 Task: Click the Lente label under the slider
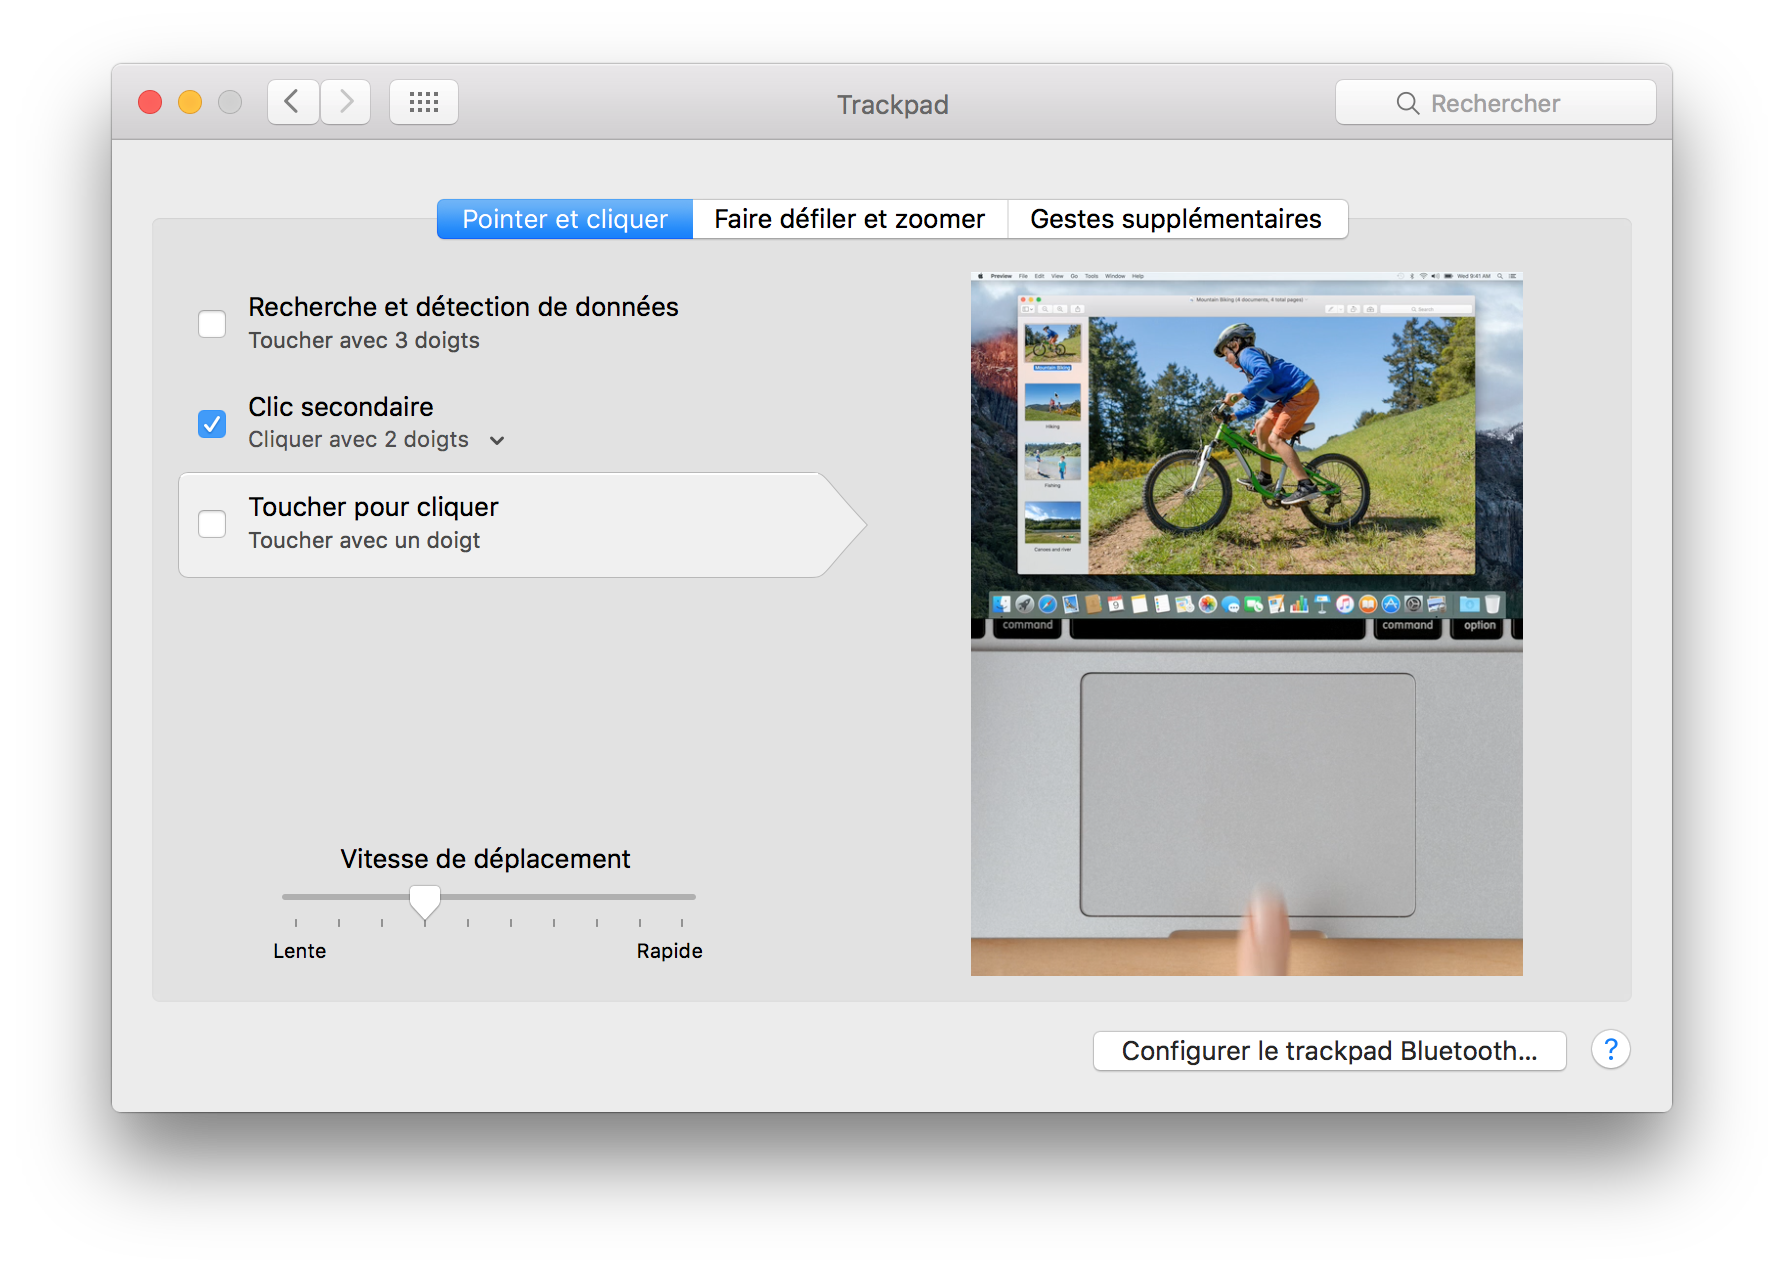click(300, 951)
